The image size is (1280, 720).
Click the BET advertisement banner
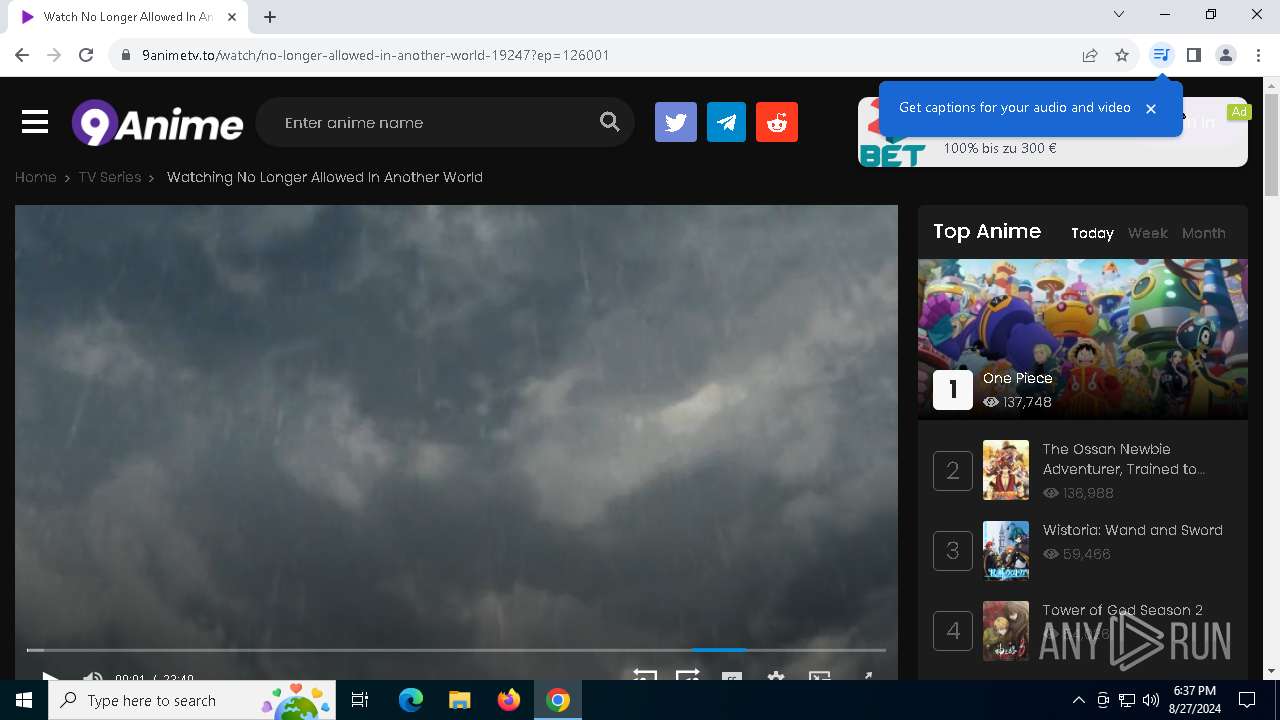click(x=1053, y=132)
